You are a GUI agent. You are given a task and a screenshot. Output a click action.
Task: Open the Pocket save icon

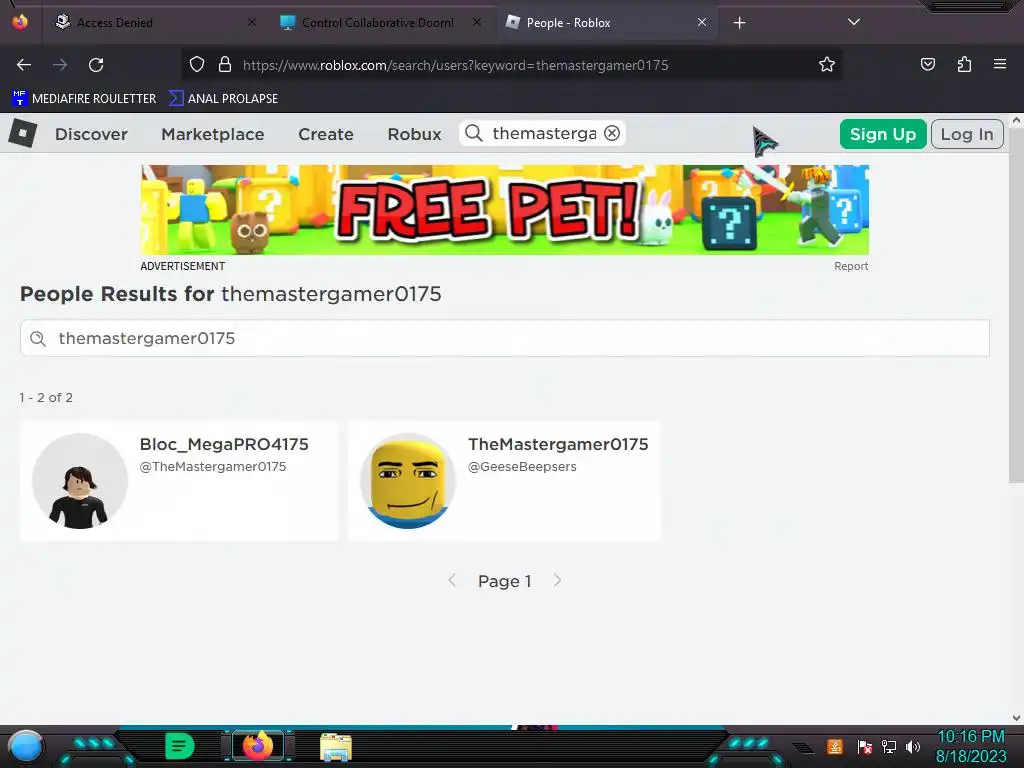tap(927, 64)
